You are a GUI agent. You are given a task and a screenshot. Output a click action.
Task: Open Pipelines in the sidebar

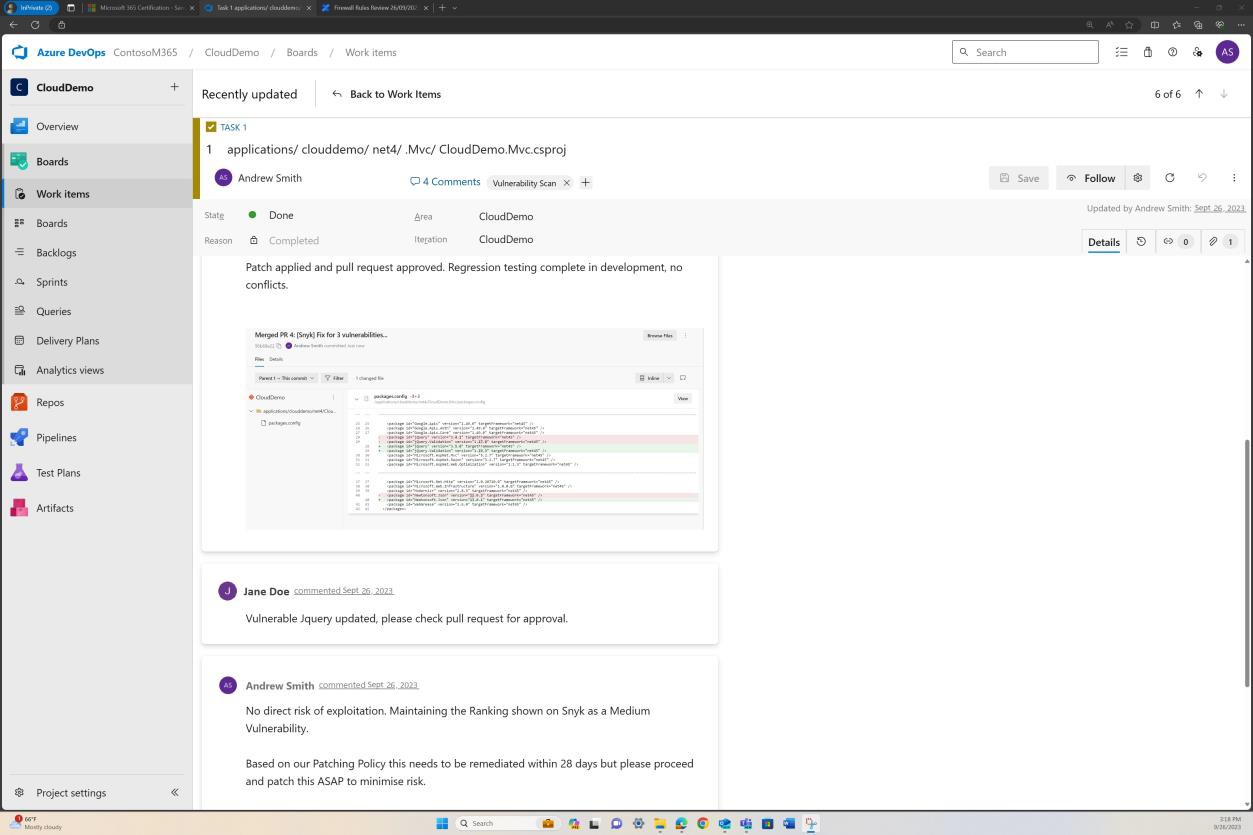pyautogui.click(x=56, y=437)
